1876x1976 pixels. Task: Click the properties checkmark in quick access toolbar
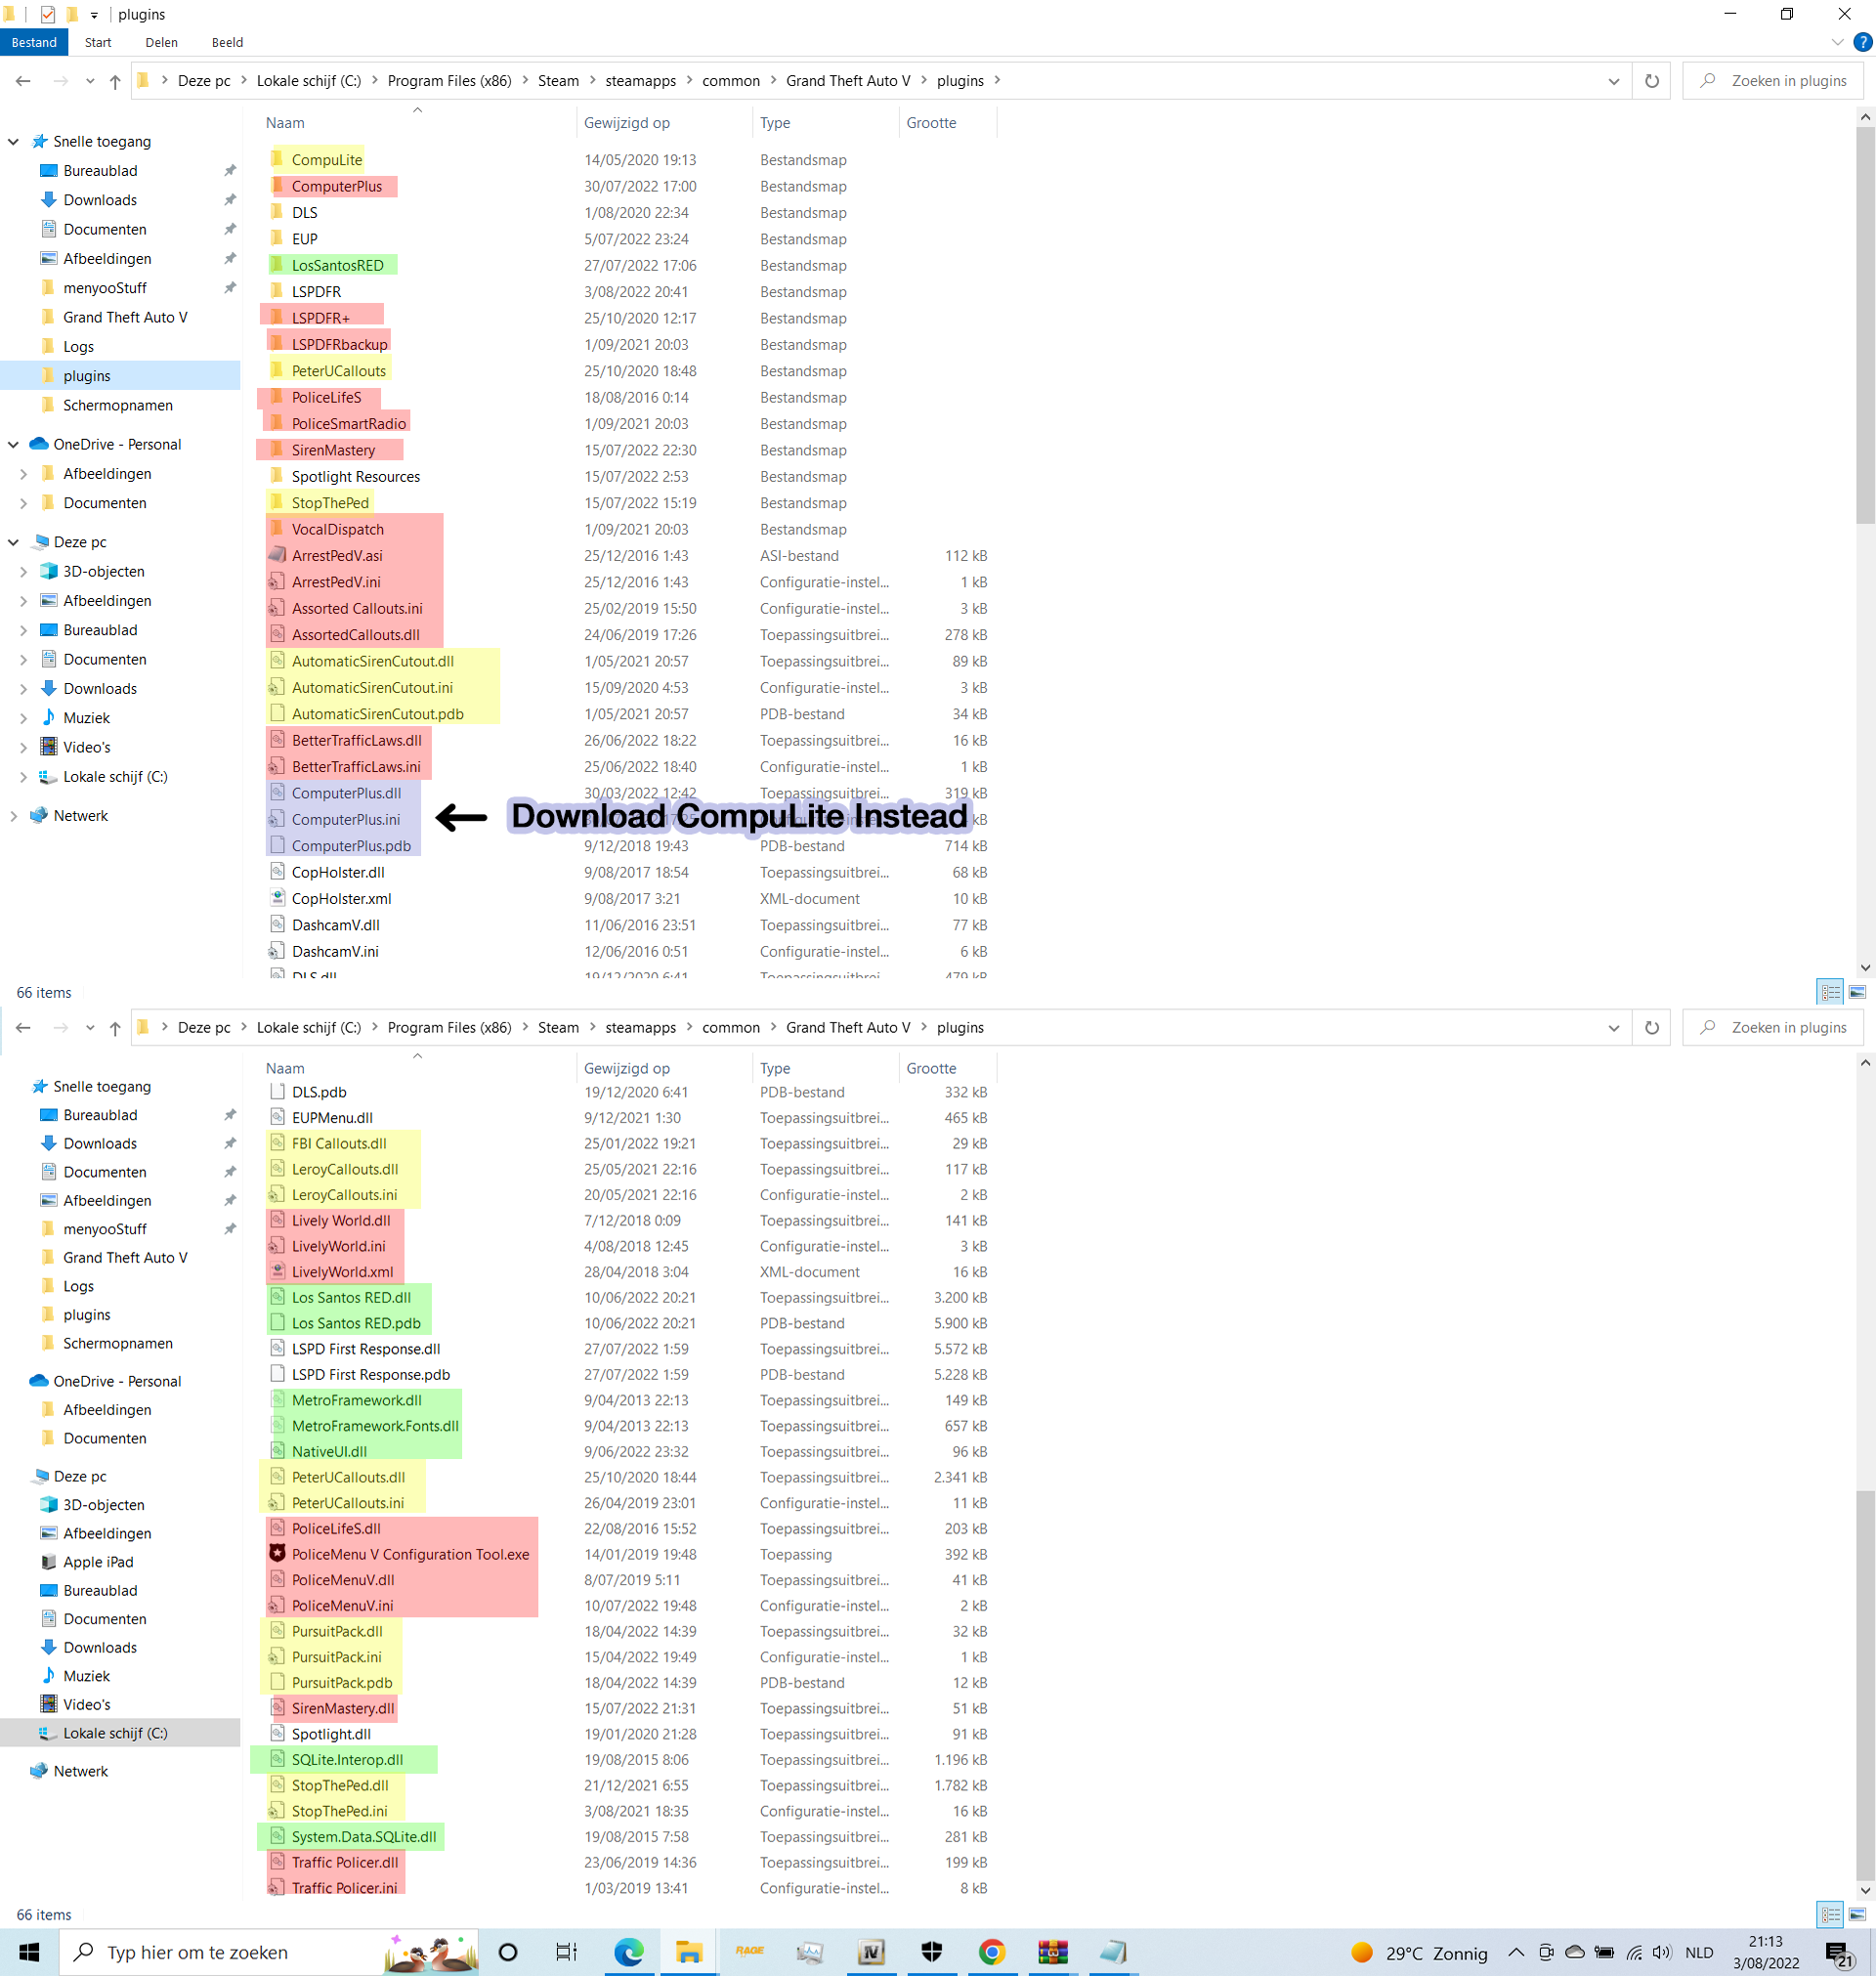(x=47, y=14)
